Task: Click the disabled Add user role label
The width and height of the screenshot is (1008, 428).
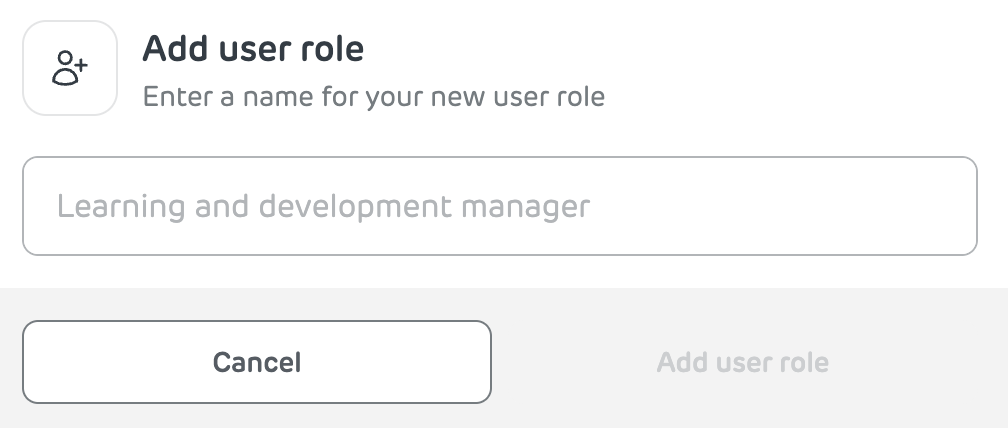Action: pyautogui.click(x=742, y=362)
